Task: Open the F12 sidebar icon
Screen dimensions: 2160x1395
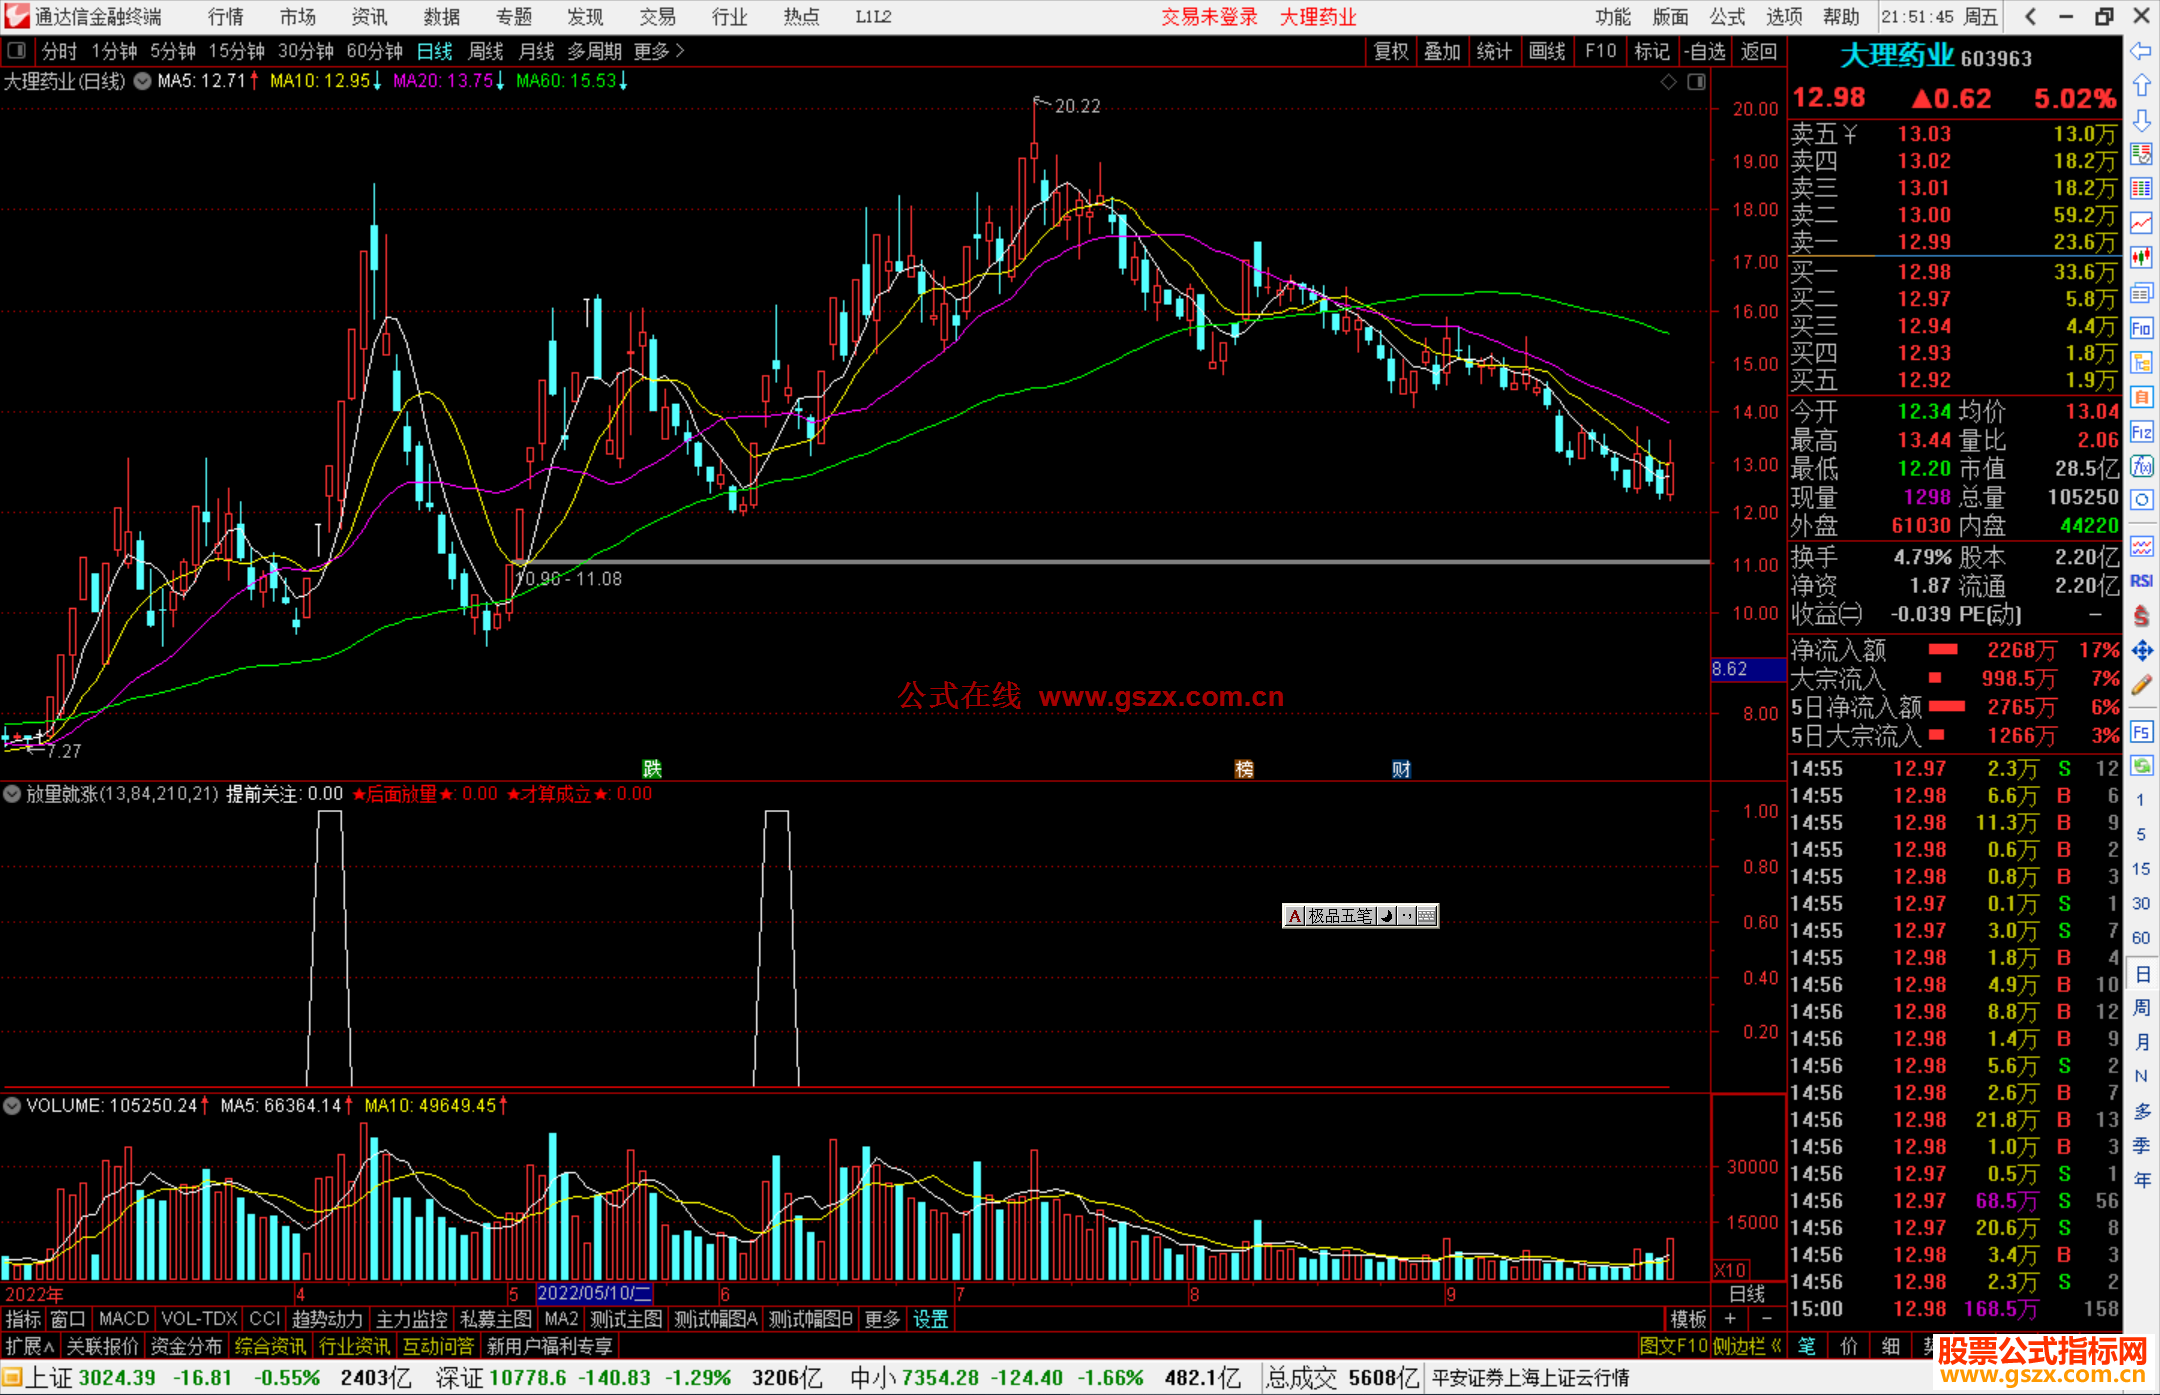Action: [2141, 432]
